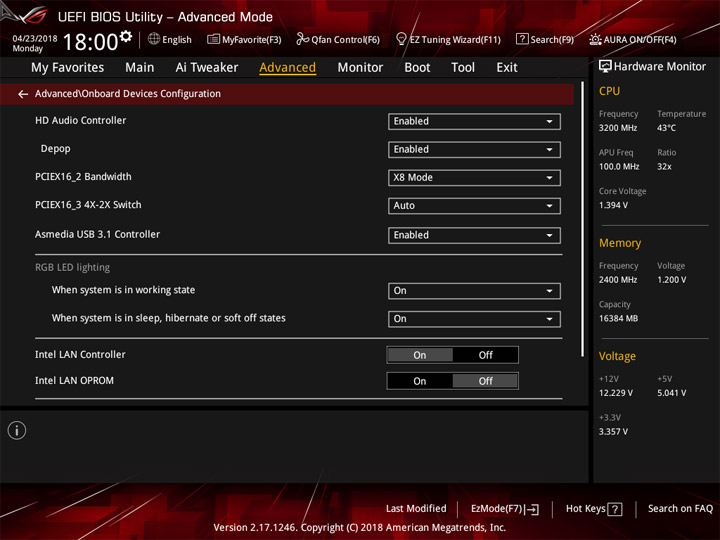This screenshot has height=540, width=720.
Task: Click the Hot Keys question mark icon
Action: 615,509
